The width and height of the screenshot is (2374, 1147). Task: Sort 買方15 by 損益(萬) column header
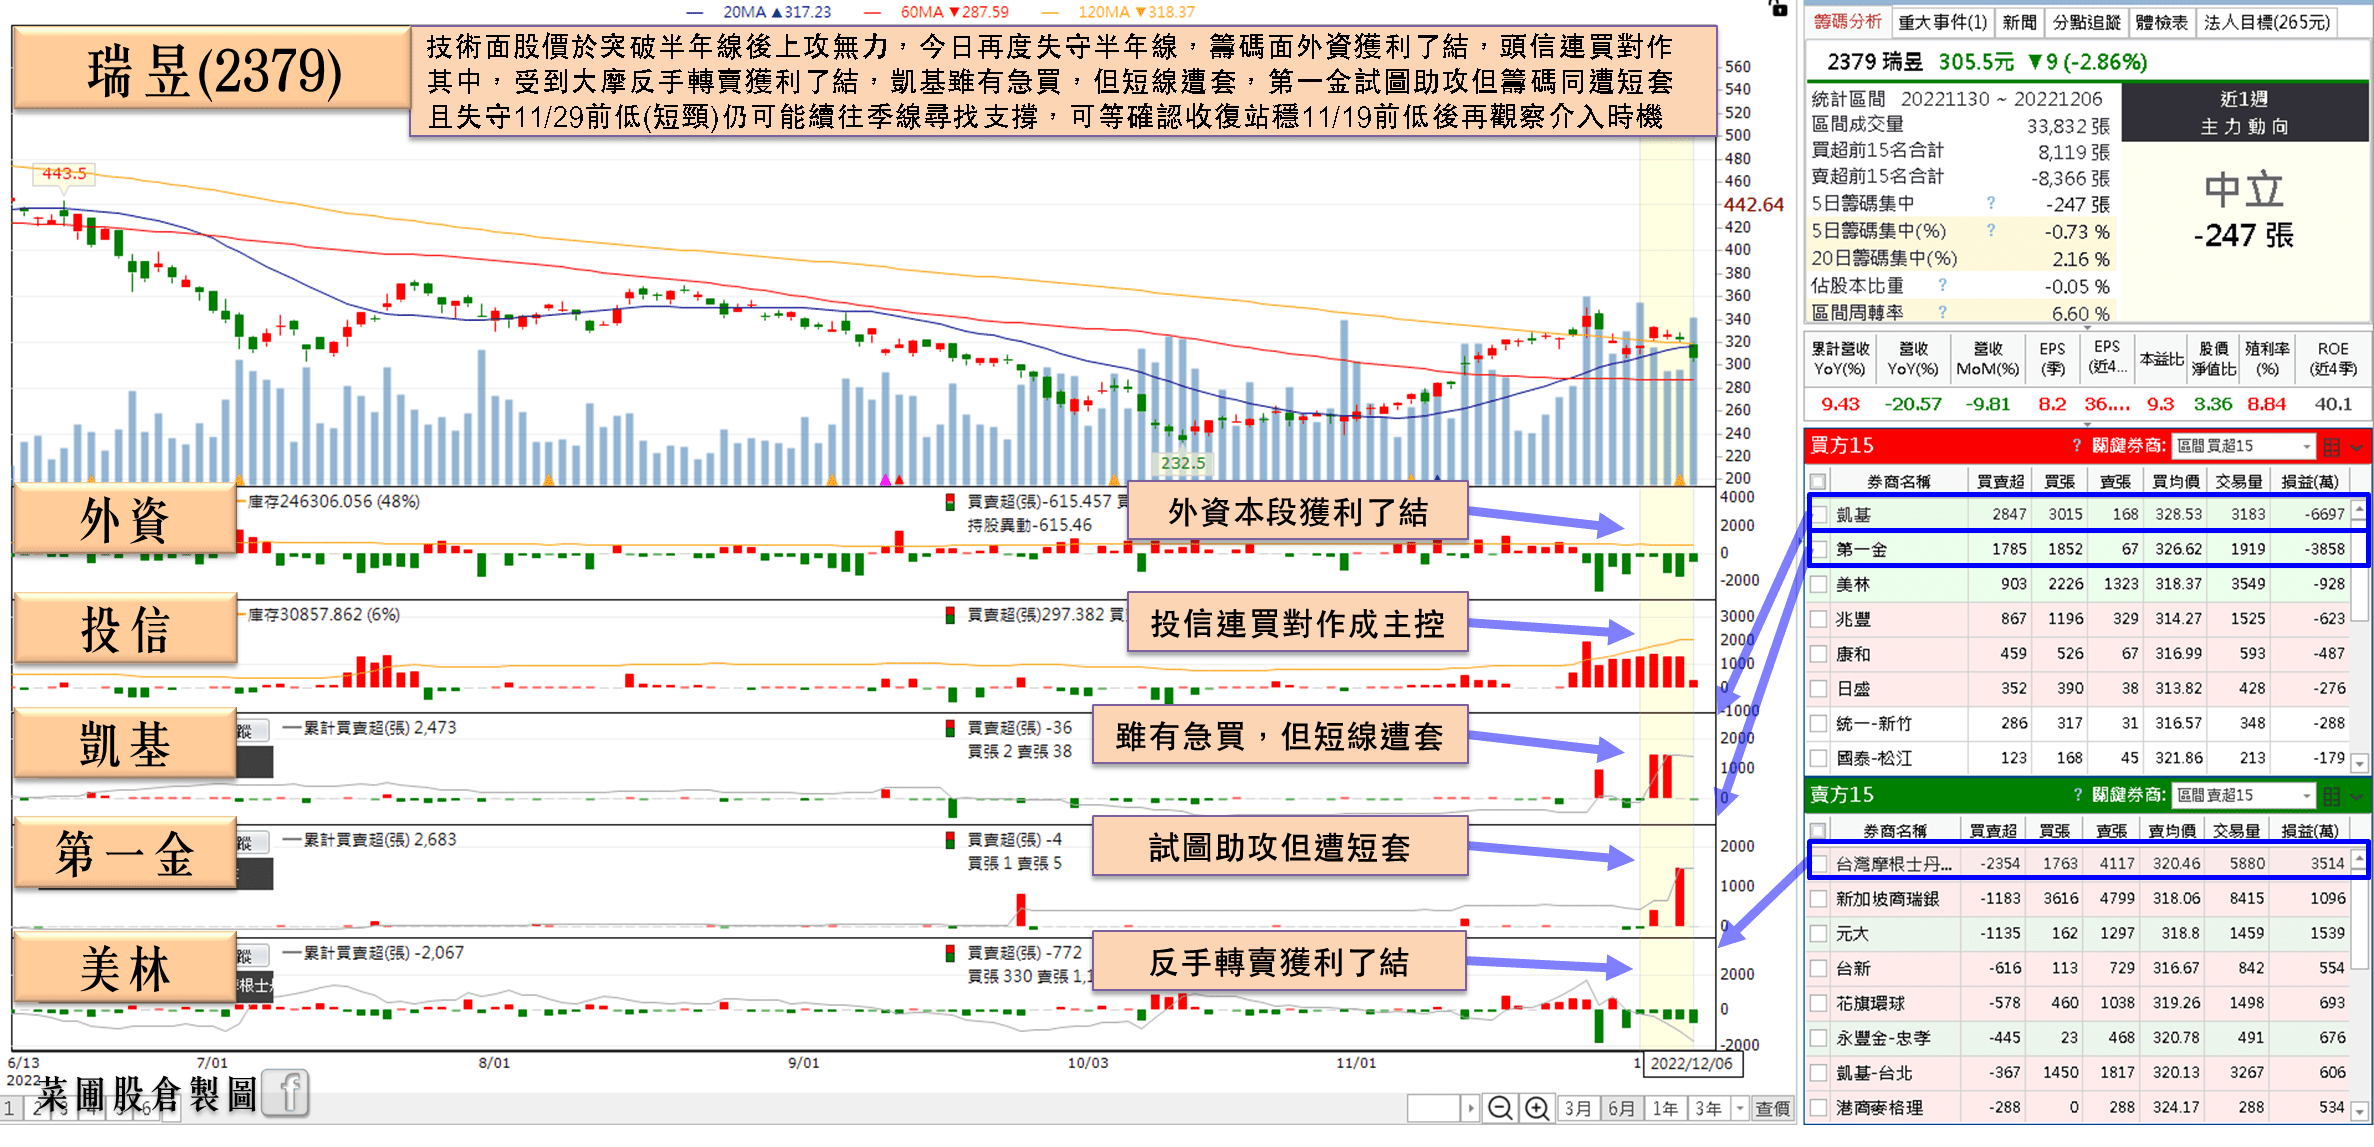tap(2309, 482)
